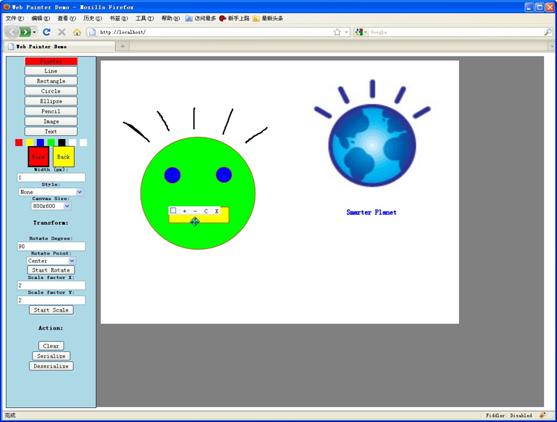Click the Start Scale button

(51, 310)
